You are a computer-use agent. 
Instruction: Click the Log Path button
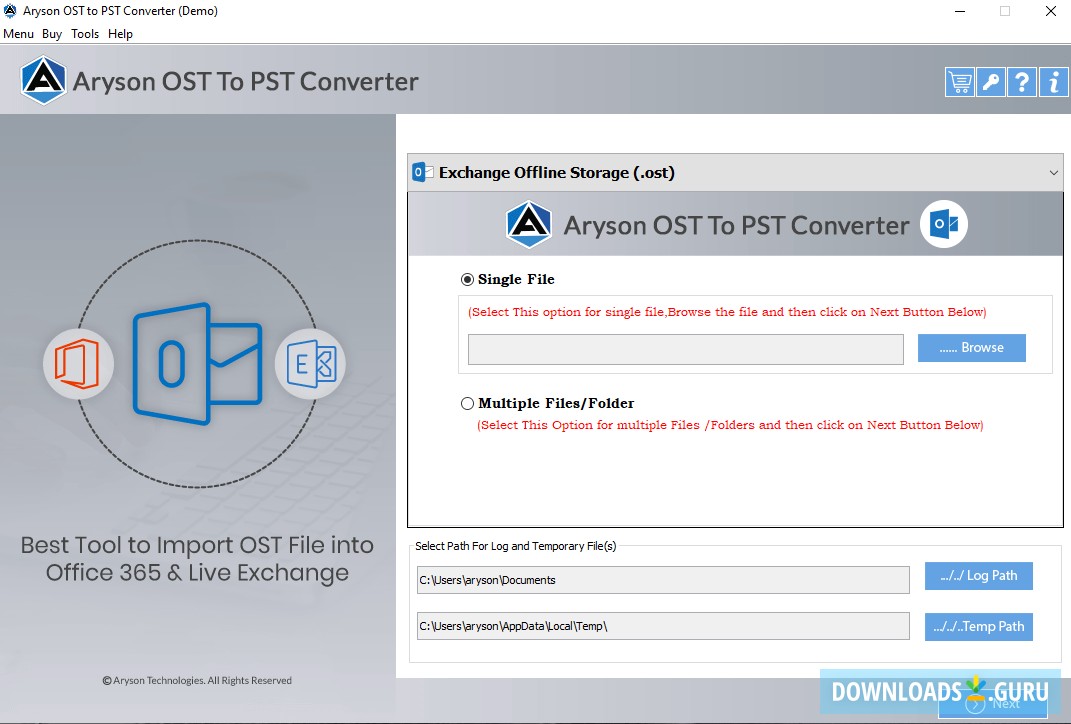pyautogui.click(x=978, y=576)
